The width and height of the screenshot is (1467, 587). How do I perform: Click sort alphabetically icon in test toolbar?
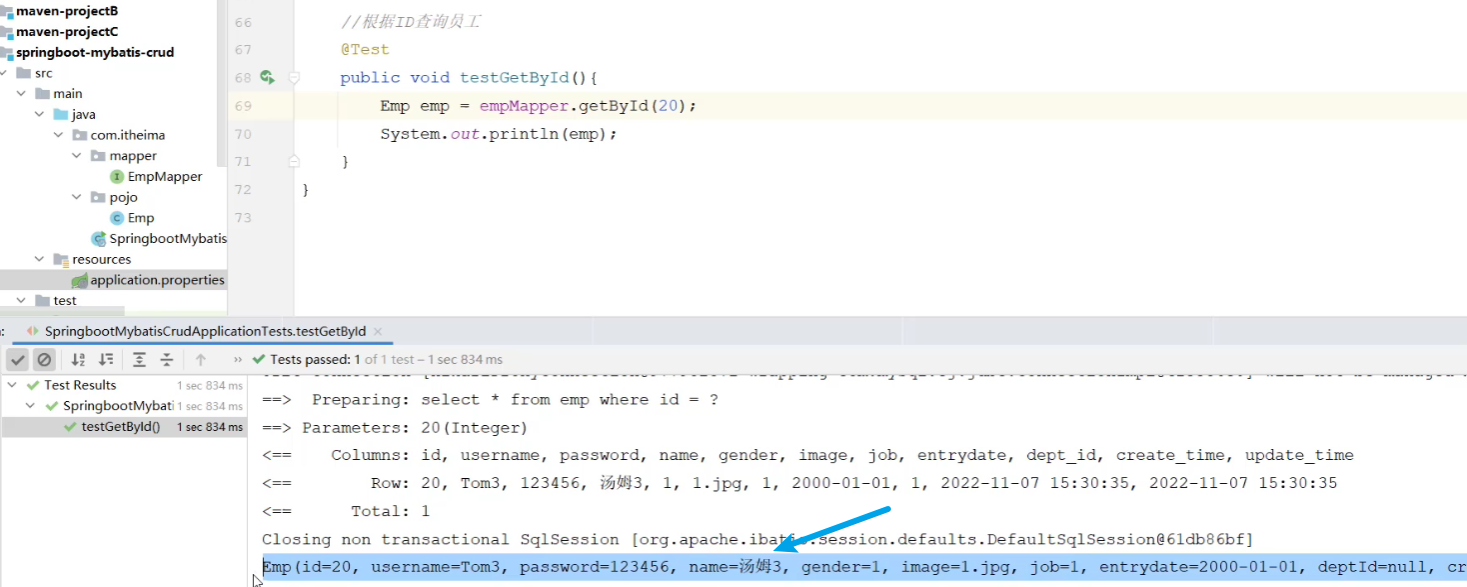point(78,360)
